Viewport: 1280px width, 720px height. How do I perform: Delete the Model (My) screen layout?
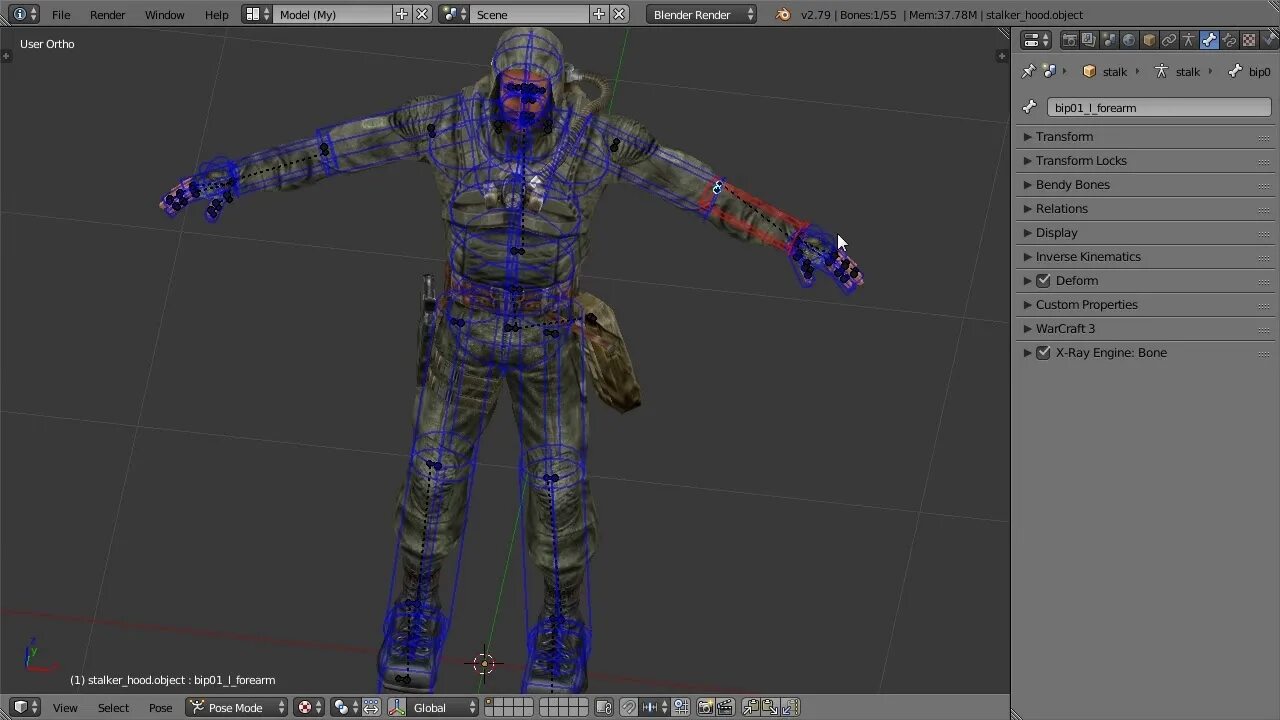click(x=422, y=15)
